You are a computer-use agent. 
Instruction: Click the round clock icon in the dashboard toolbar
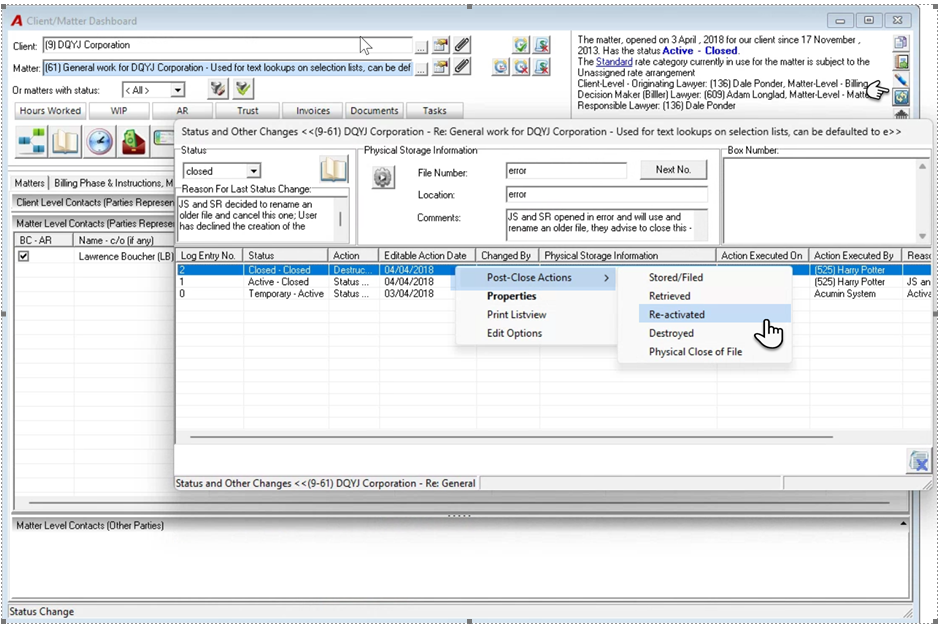tap(99, 141)
